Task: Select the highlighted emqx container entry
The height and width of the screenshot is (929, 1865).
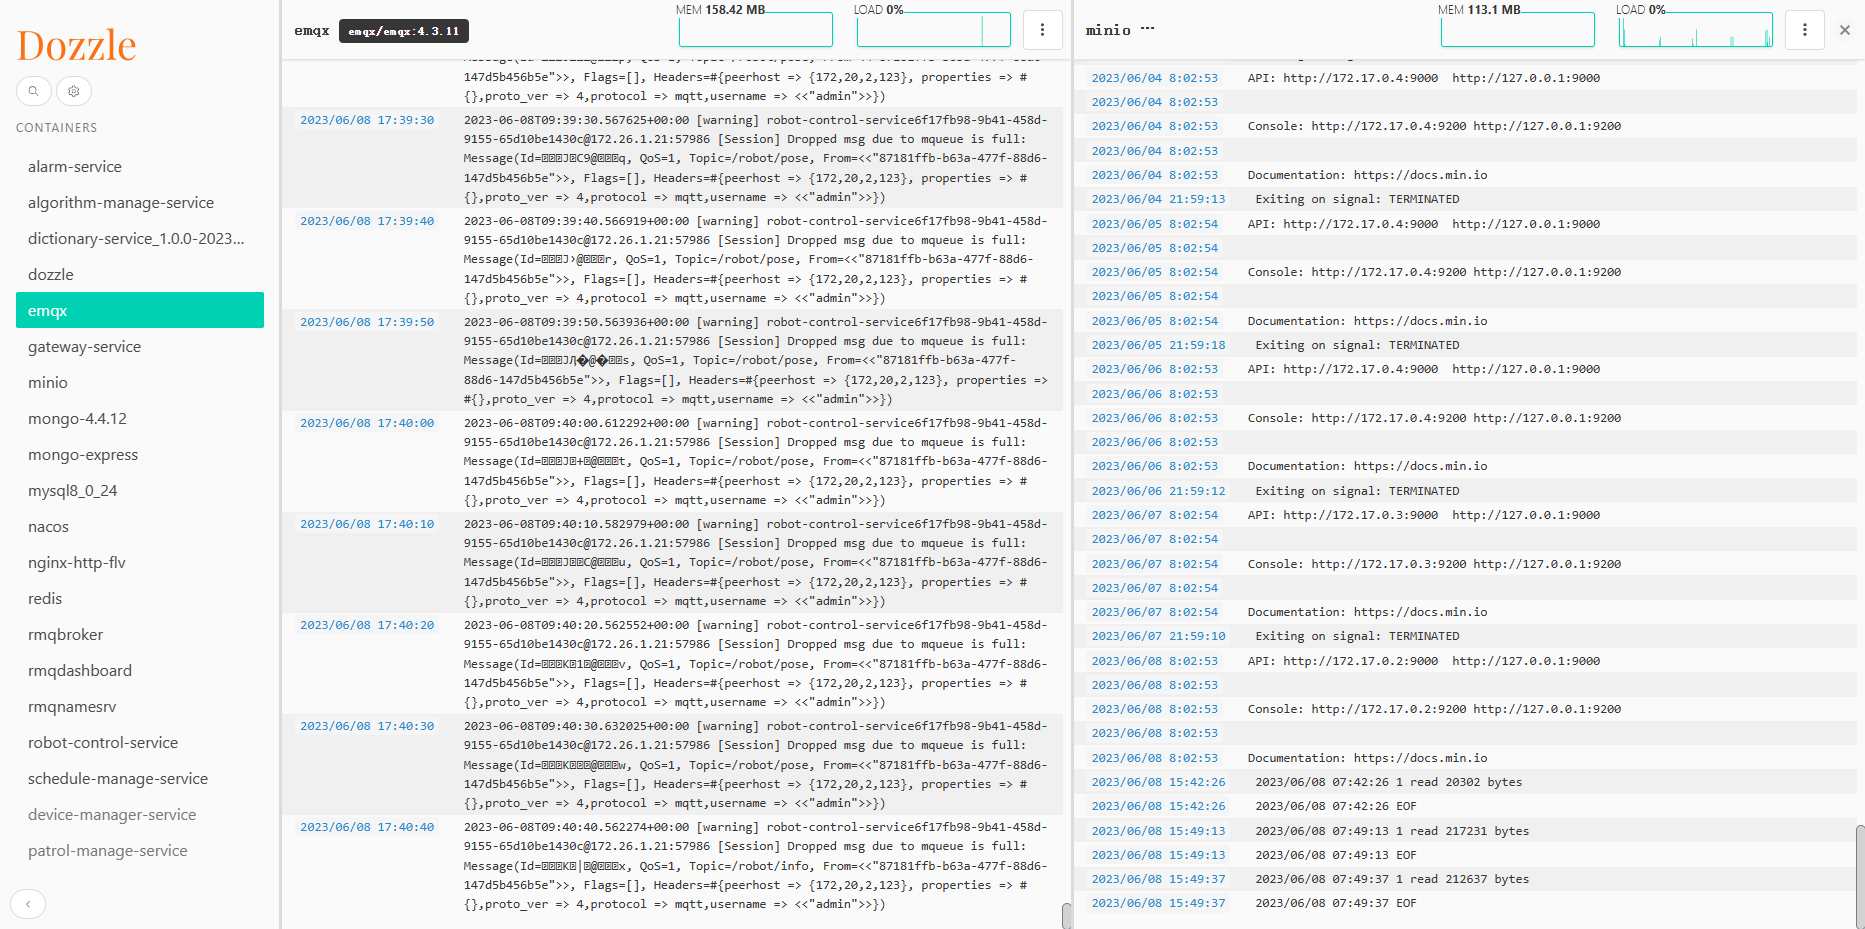Action: (x=140, y=310)
